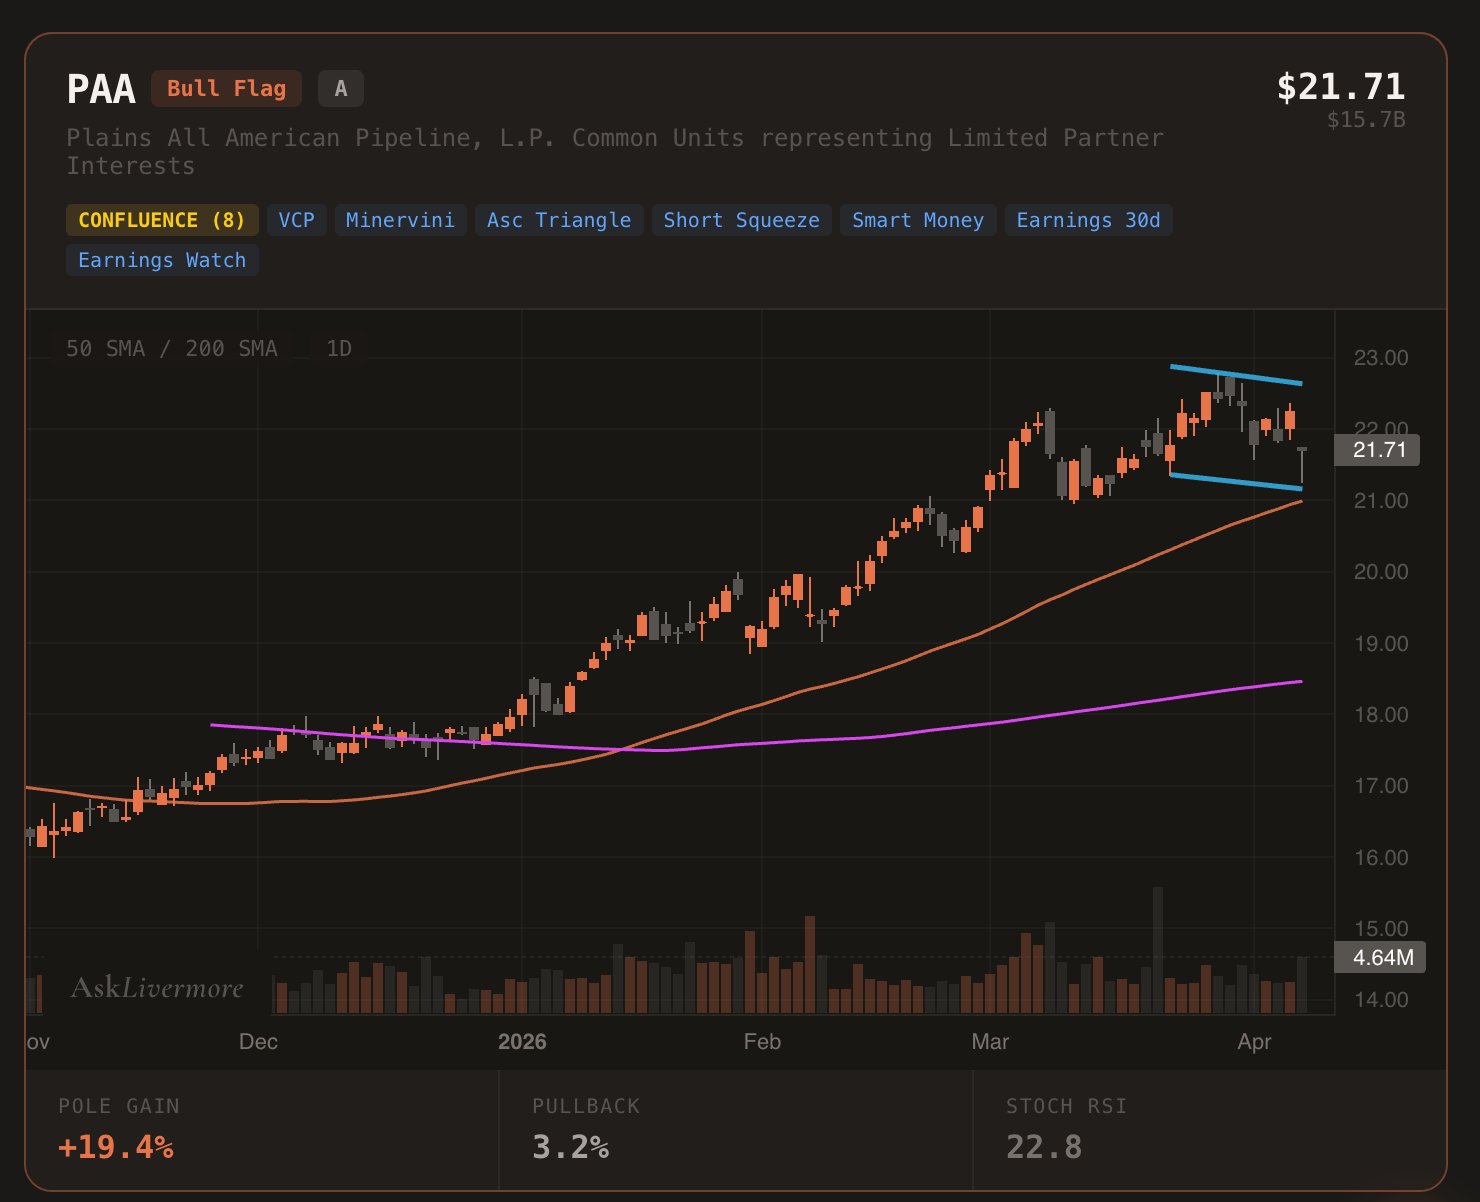Expand the Earnings 30d tag
The width and height of the screenshot is (1480, 1202).
point(1089,220)
